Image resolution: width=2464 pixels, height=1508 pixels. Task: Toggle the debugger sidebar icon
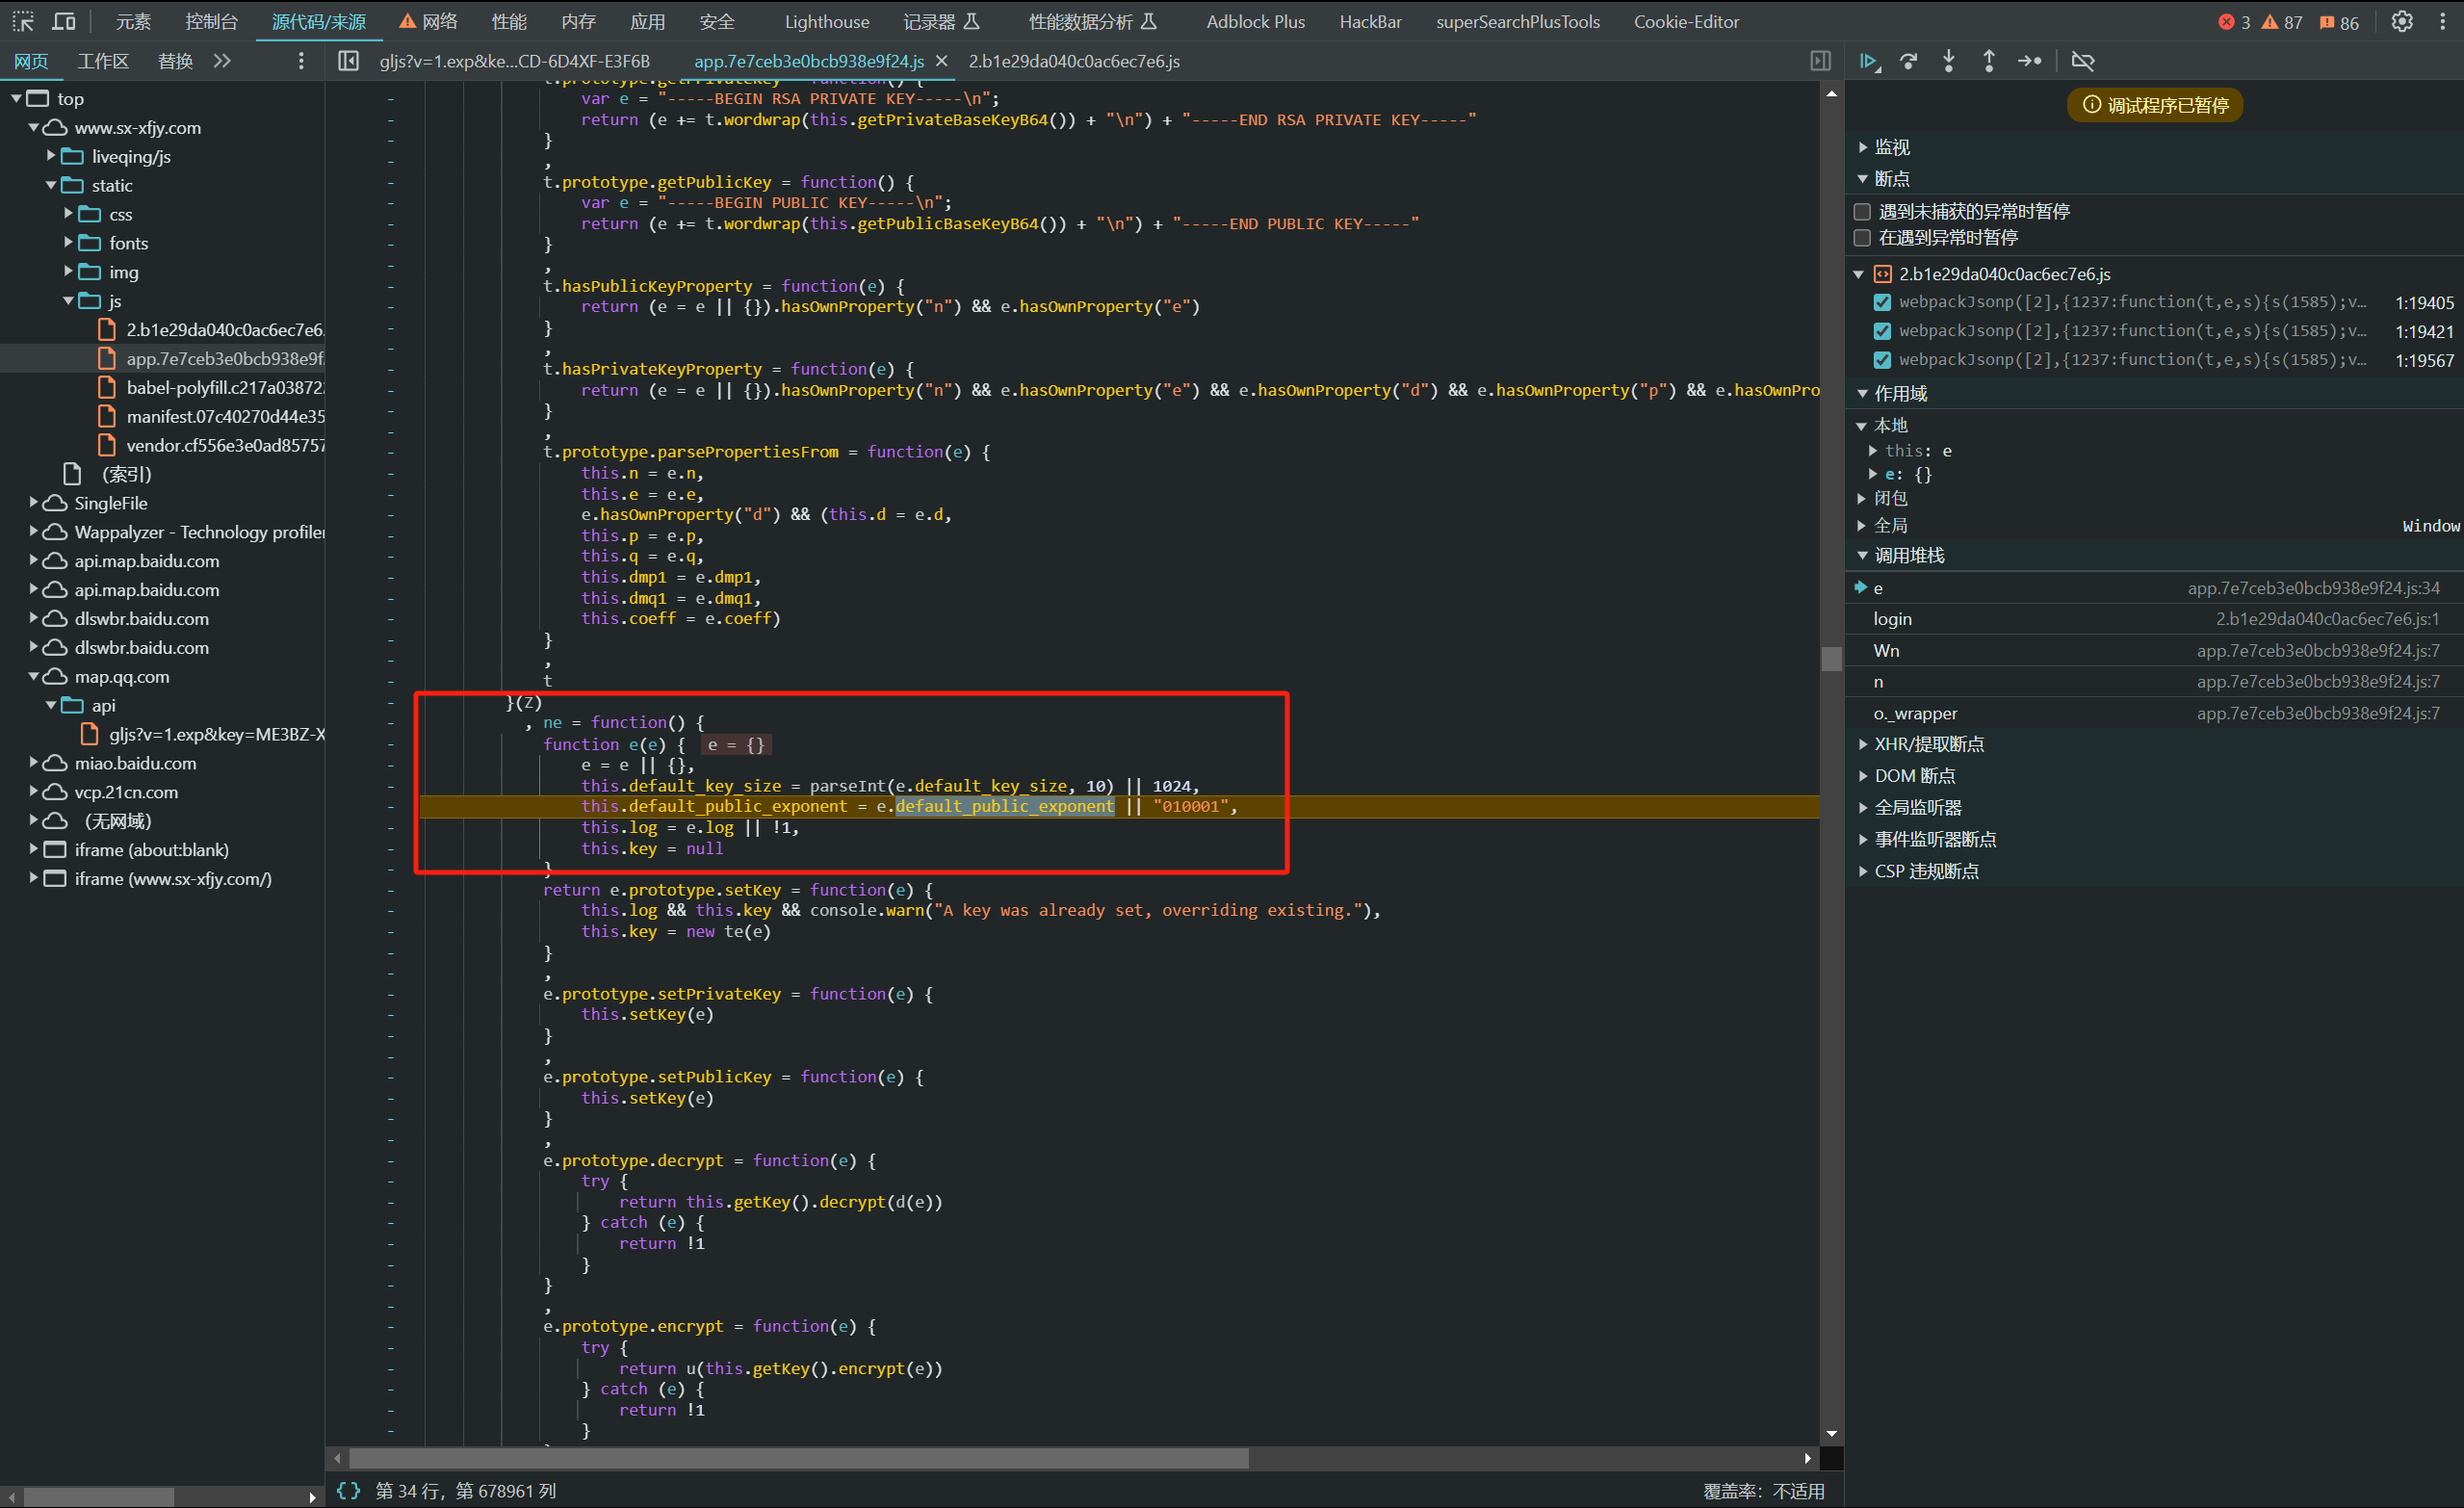pyautogui.click(x=1821, y=61)
